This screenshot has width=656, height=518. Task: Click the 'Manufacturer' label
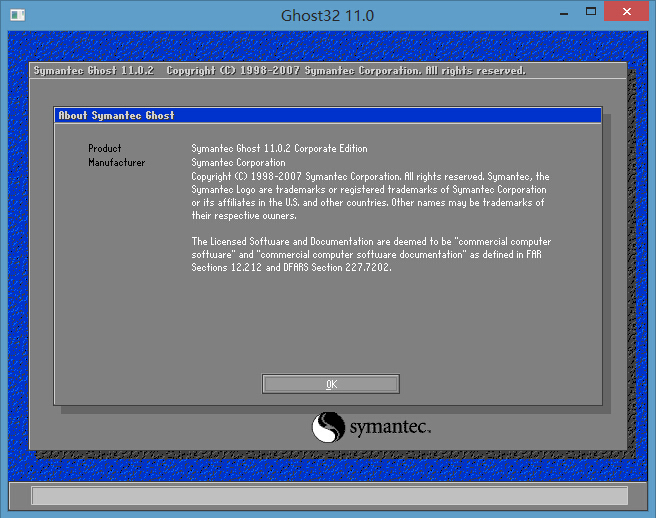[117, 162]
